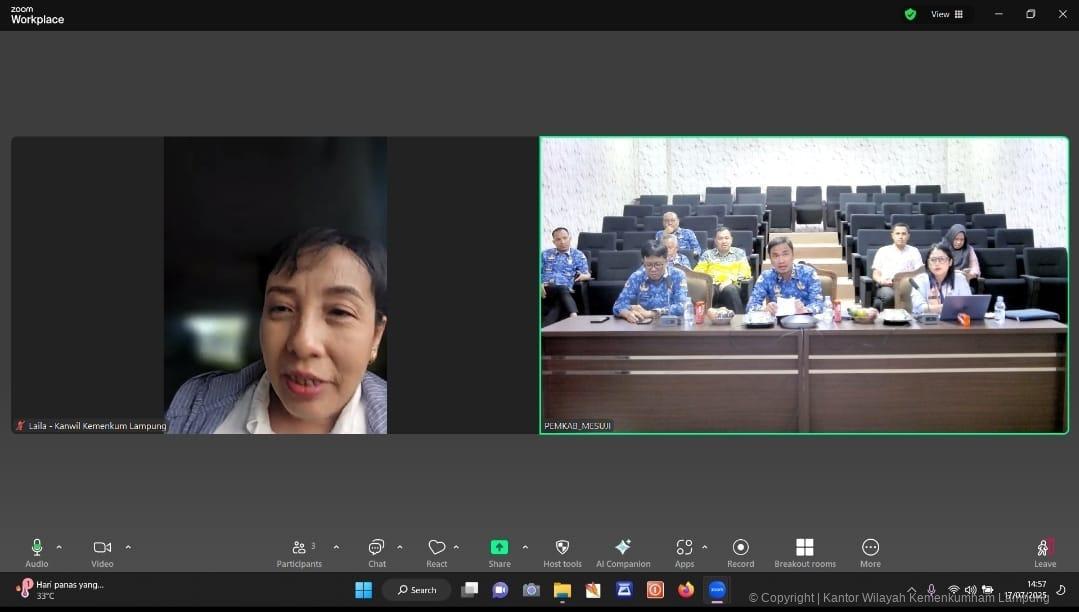Open the Apps panel
Screen dimensions: 1079x612
click(x=684, y=548)
